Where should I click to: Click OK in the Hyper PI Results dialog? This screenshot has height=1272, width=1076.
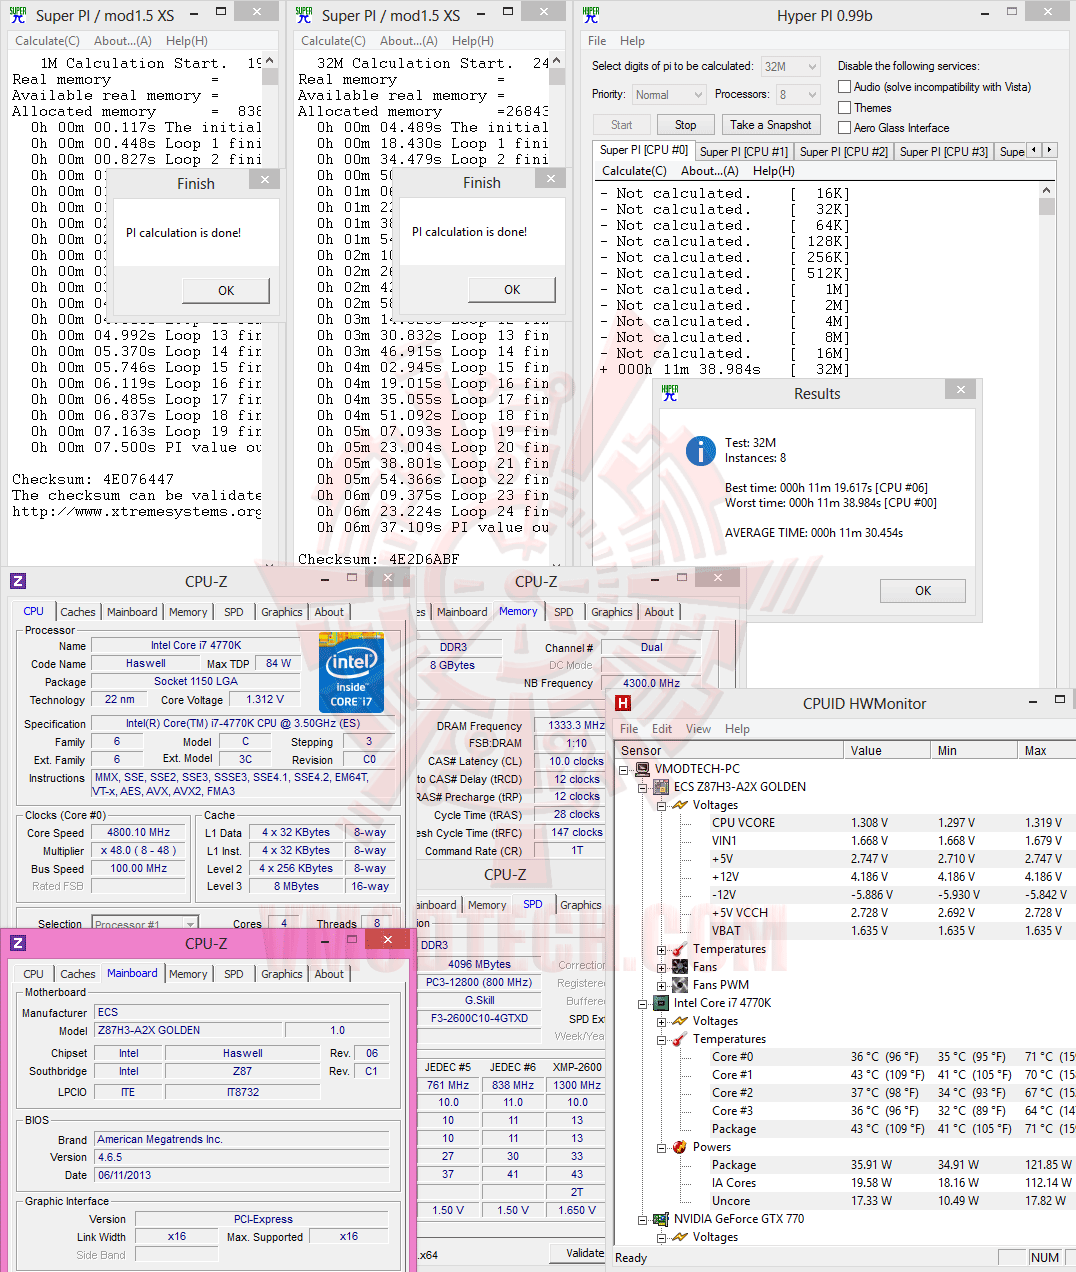point(922,591)
